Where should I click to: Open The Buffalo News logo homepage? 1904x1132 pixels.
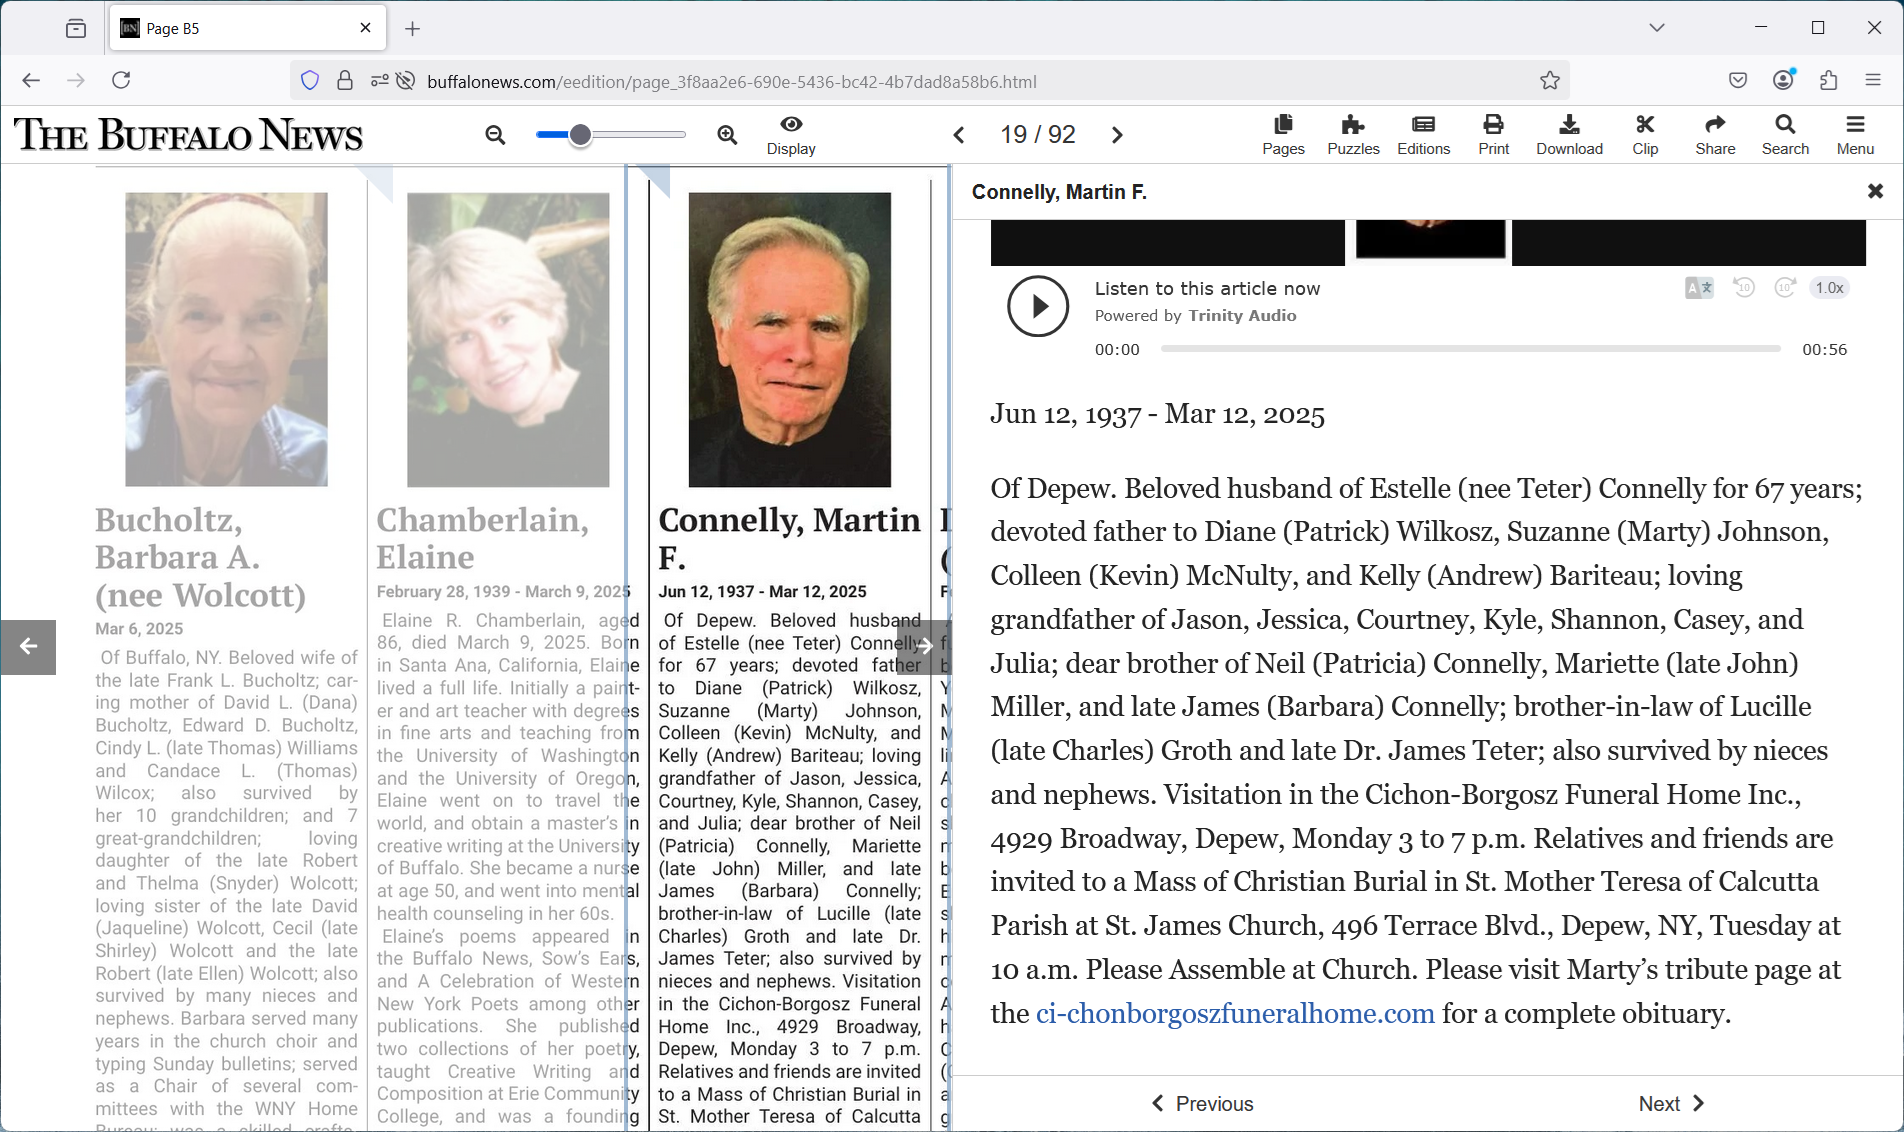tap(188, 135)
